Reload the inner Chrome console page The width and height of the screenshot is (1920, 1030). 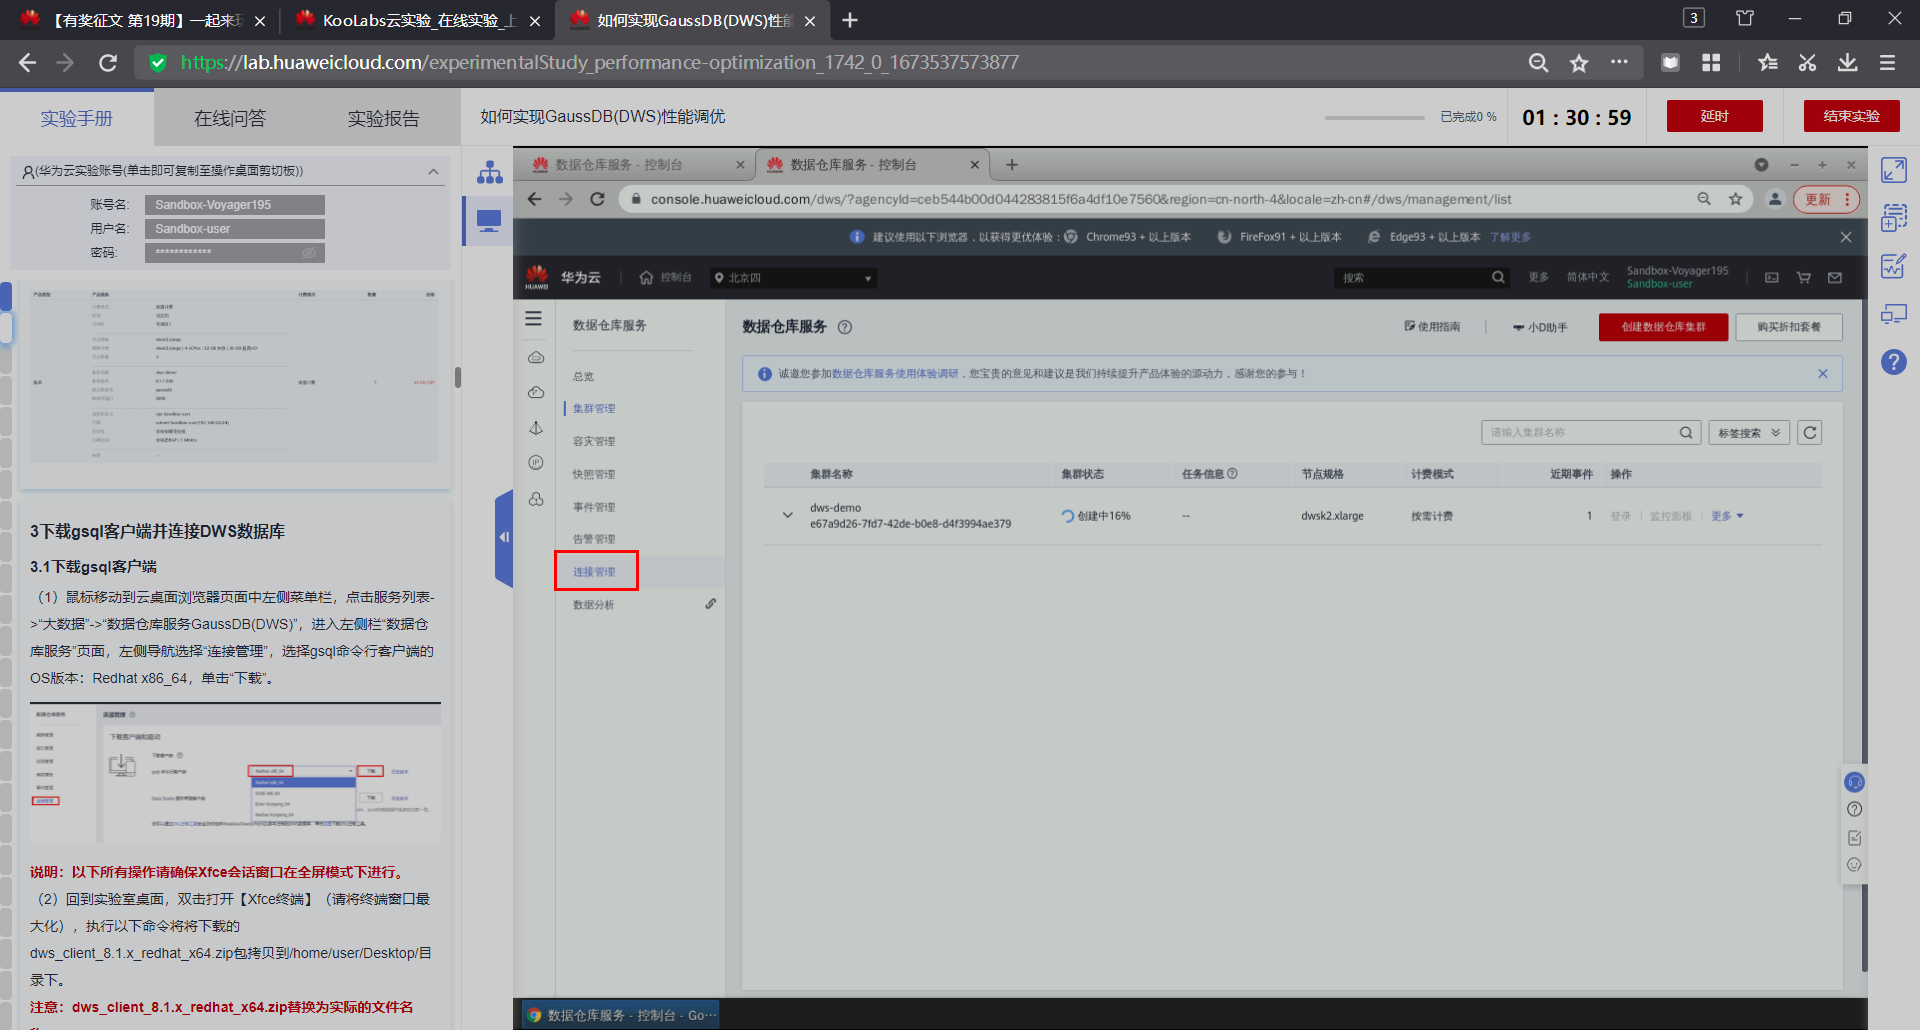597,199
